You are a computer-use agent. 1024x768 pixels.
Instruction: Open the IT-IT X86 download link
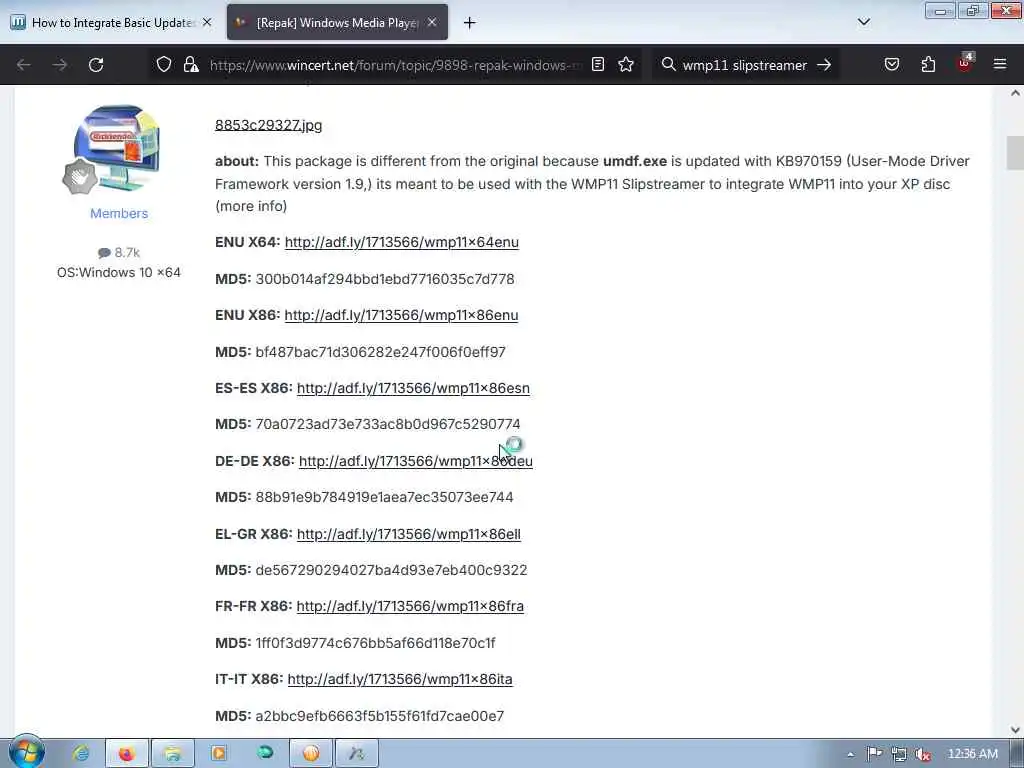(x=400, y=679)
